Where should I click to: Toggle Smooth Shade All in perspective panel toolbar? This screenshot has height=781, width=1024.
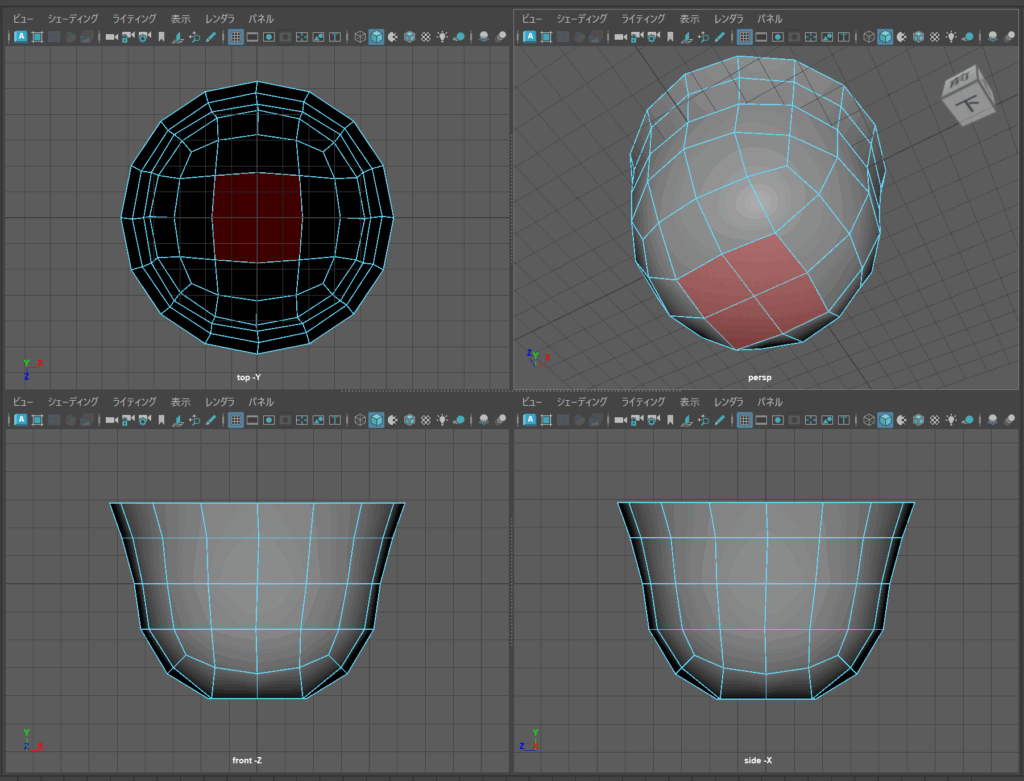[x=884, y=37]
